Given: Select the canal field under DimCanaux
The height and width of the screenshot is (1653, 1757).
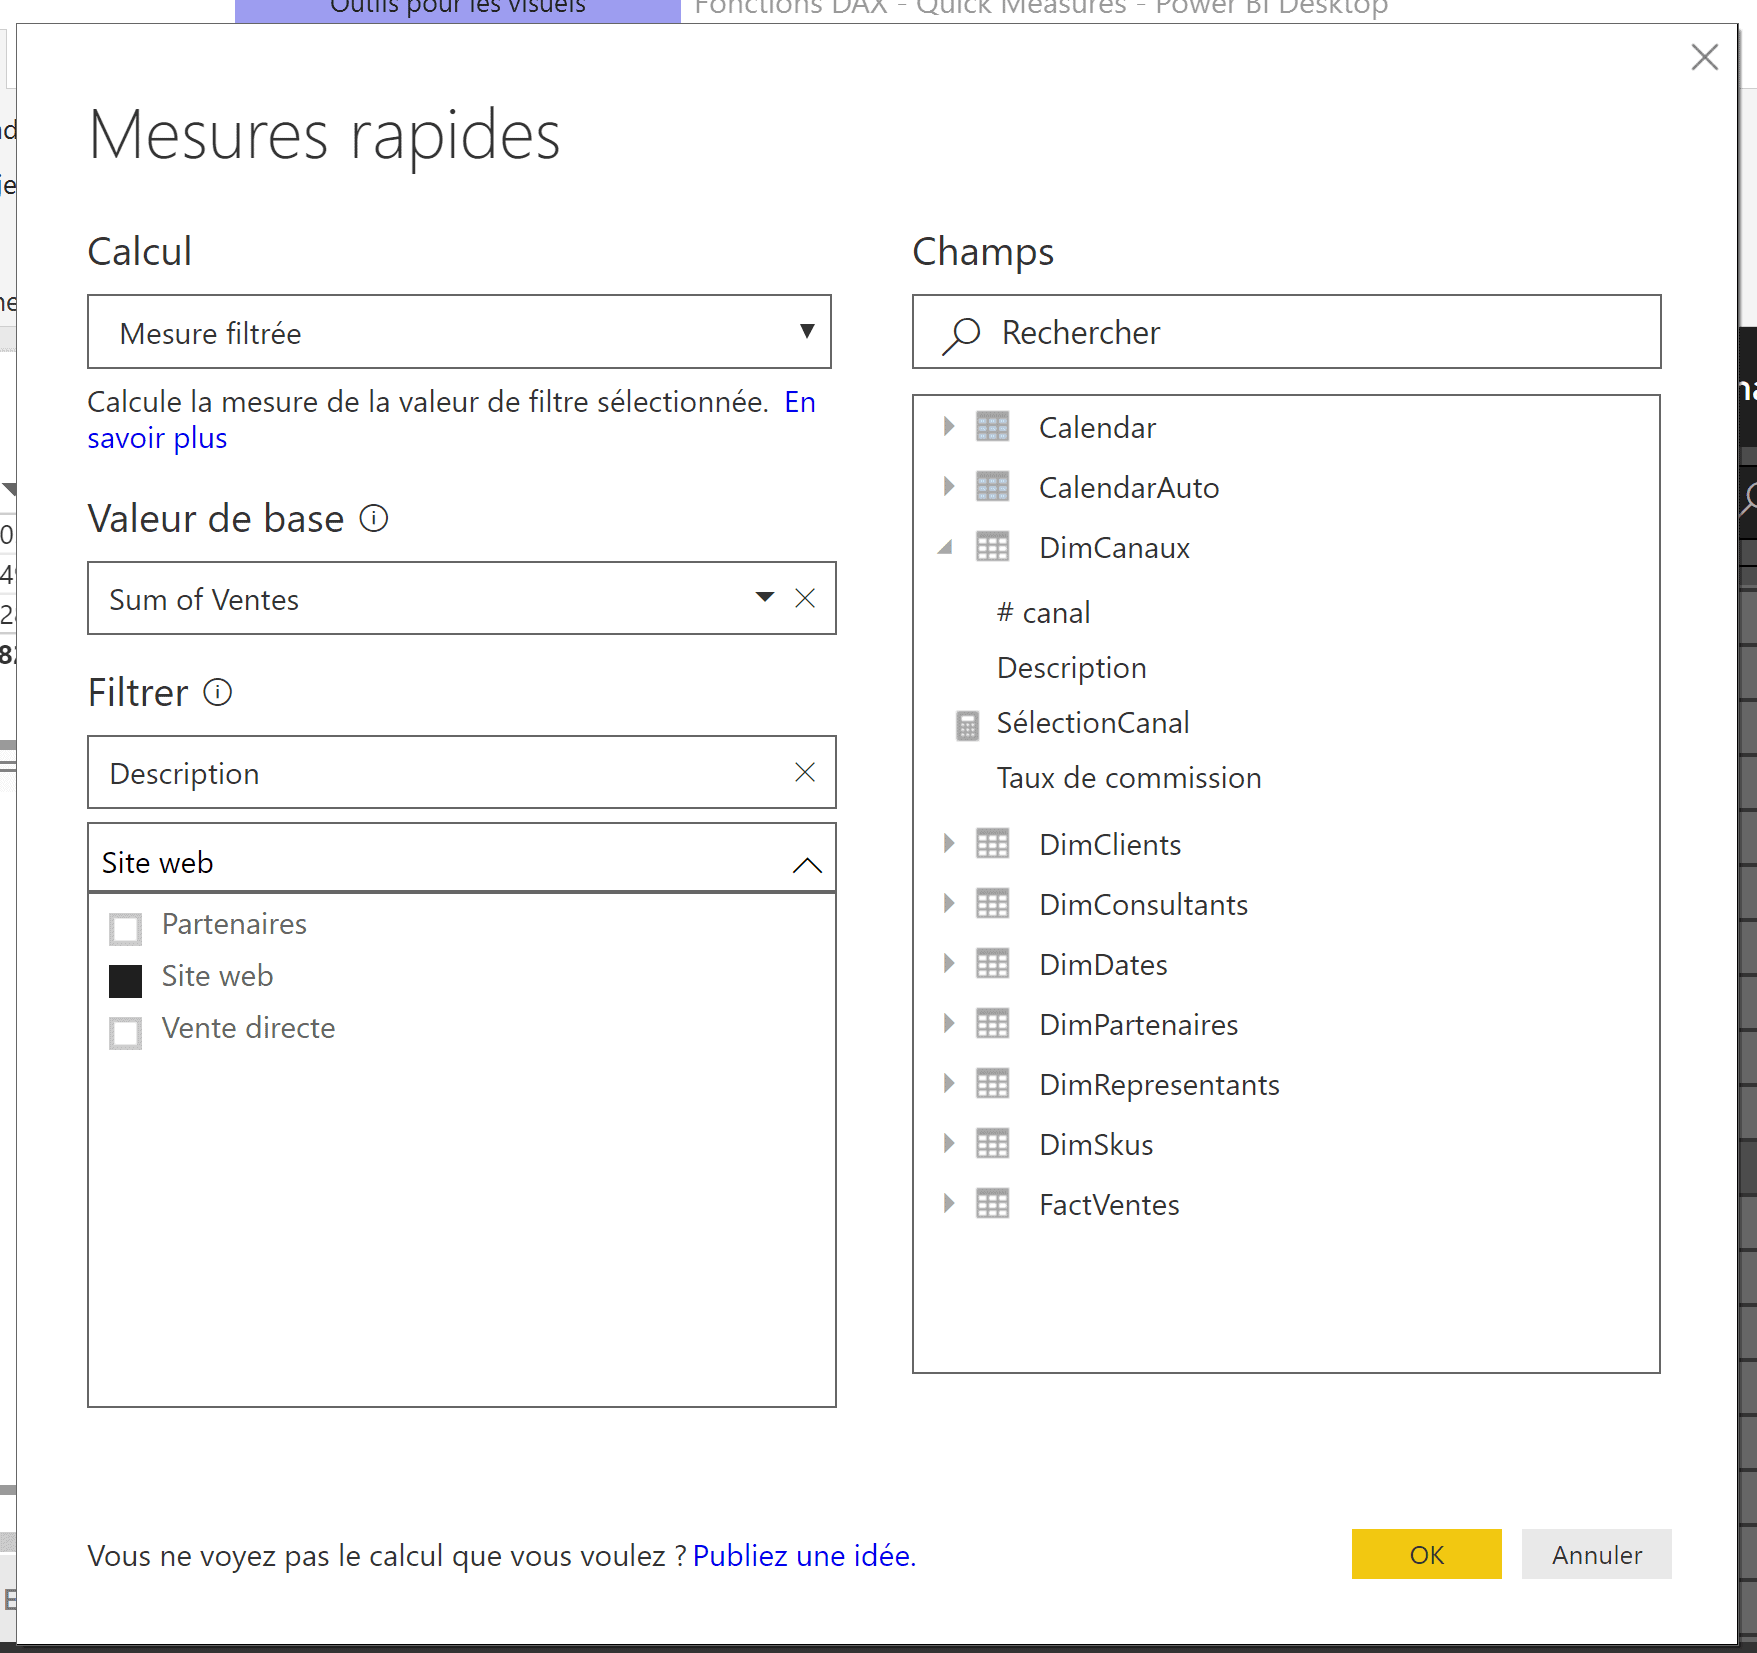Looking at the screenshot, I should click(x=1044, y=613).
